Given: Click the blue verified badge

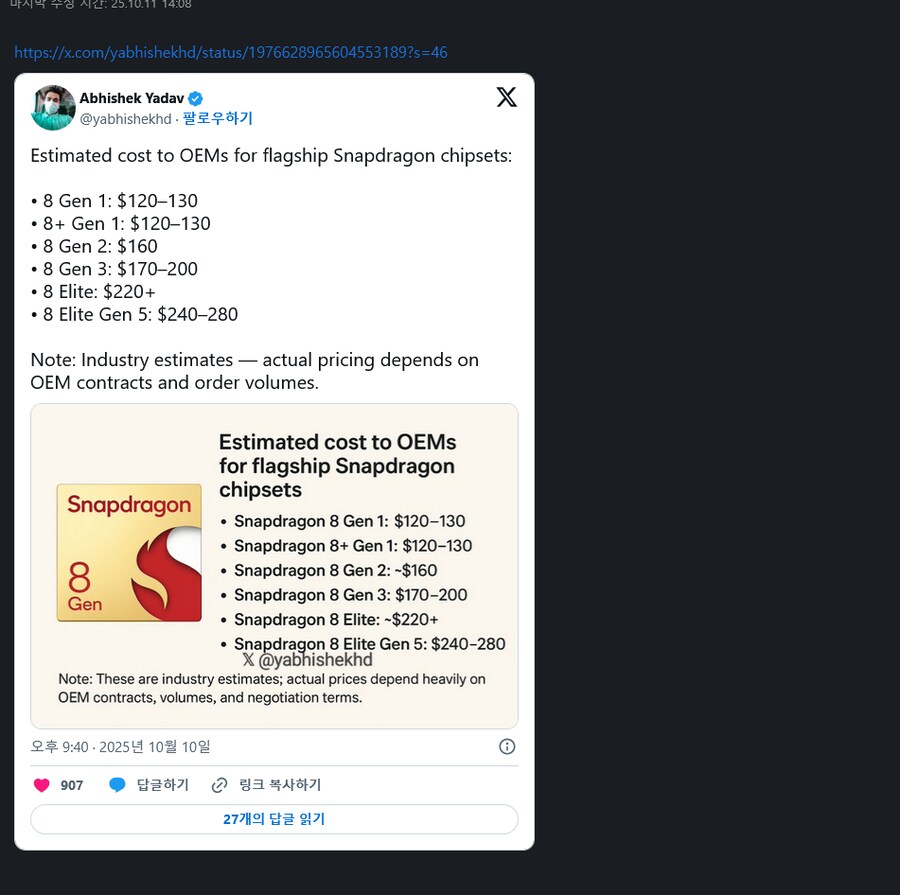Looking at the screenshot, I should 197,98.
